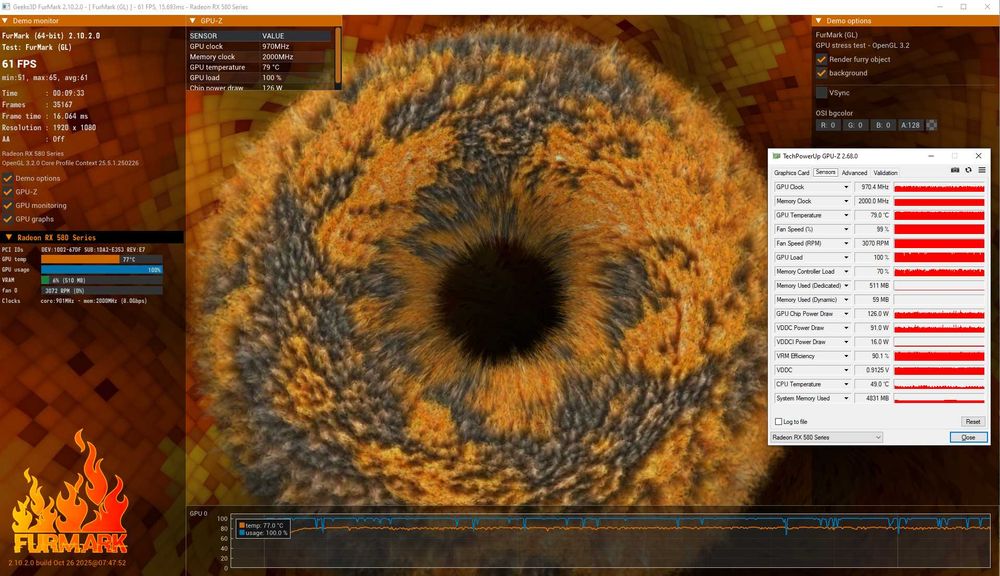Click the GPU Clock history graph
This screenshot has width=1000, height=576.
pos(939,187)
